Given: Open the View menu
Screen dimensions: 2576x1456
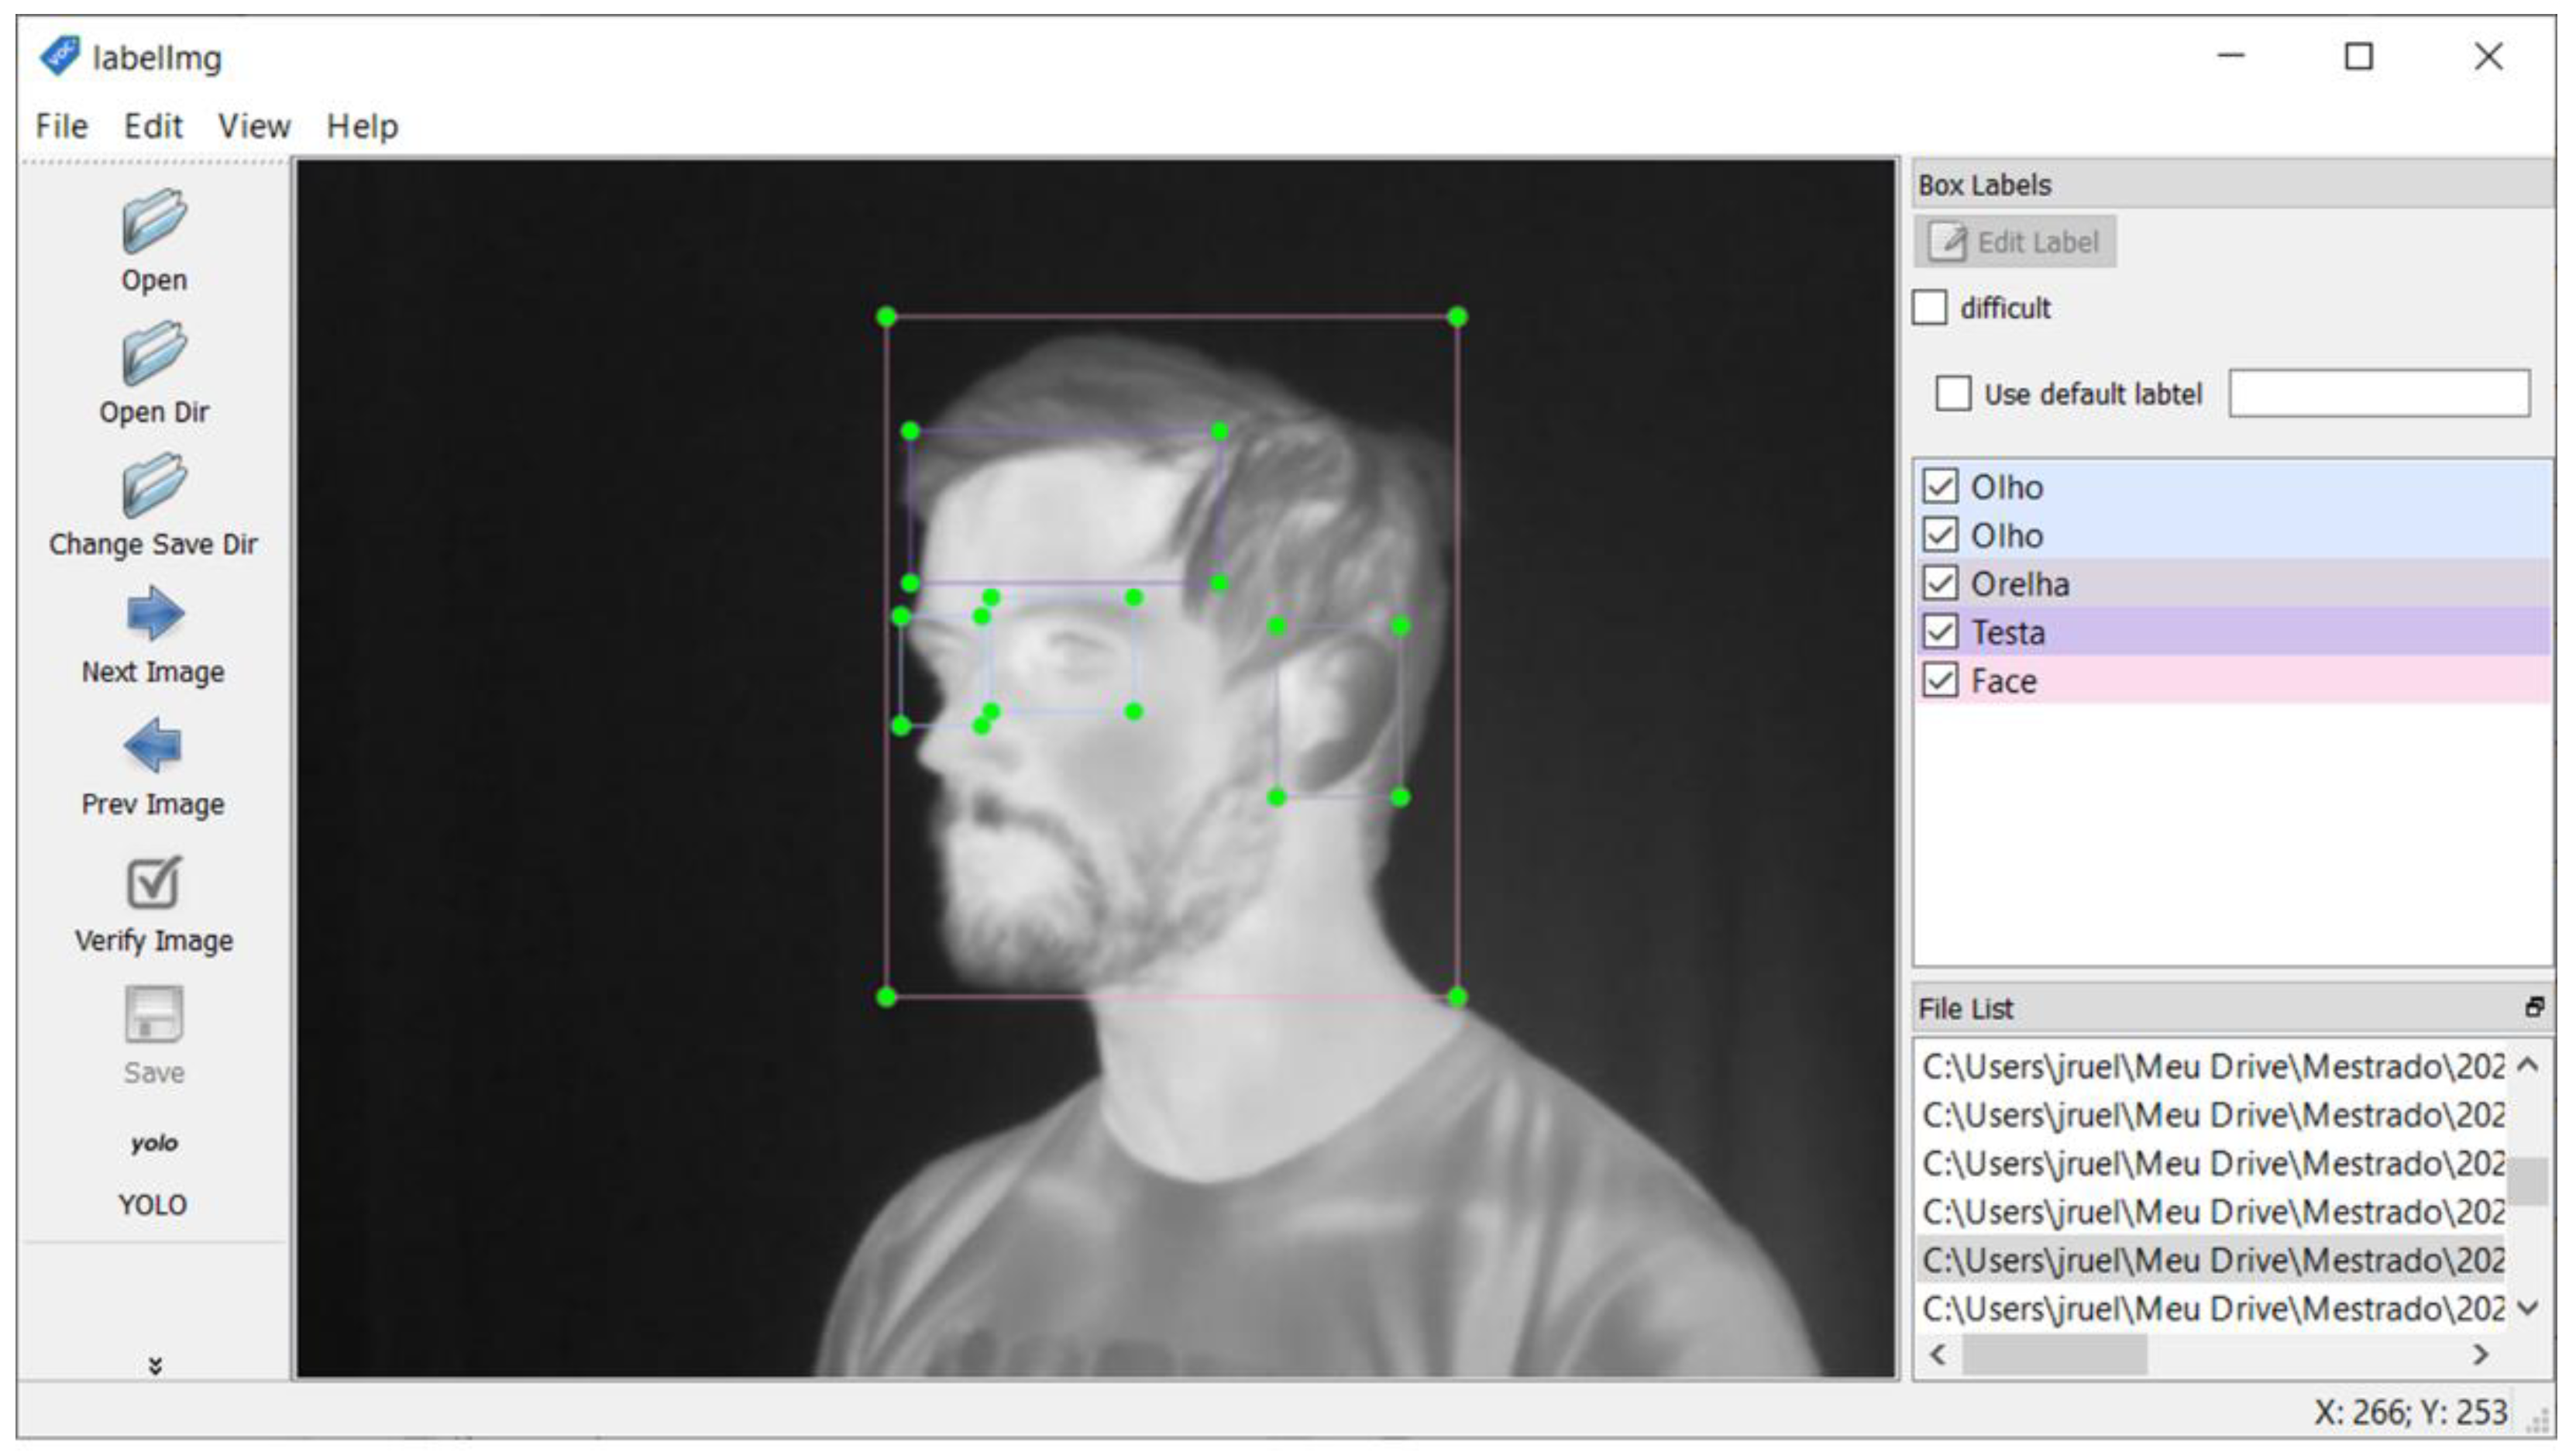Looking at the screenshot, I should (254, 126).
